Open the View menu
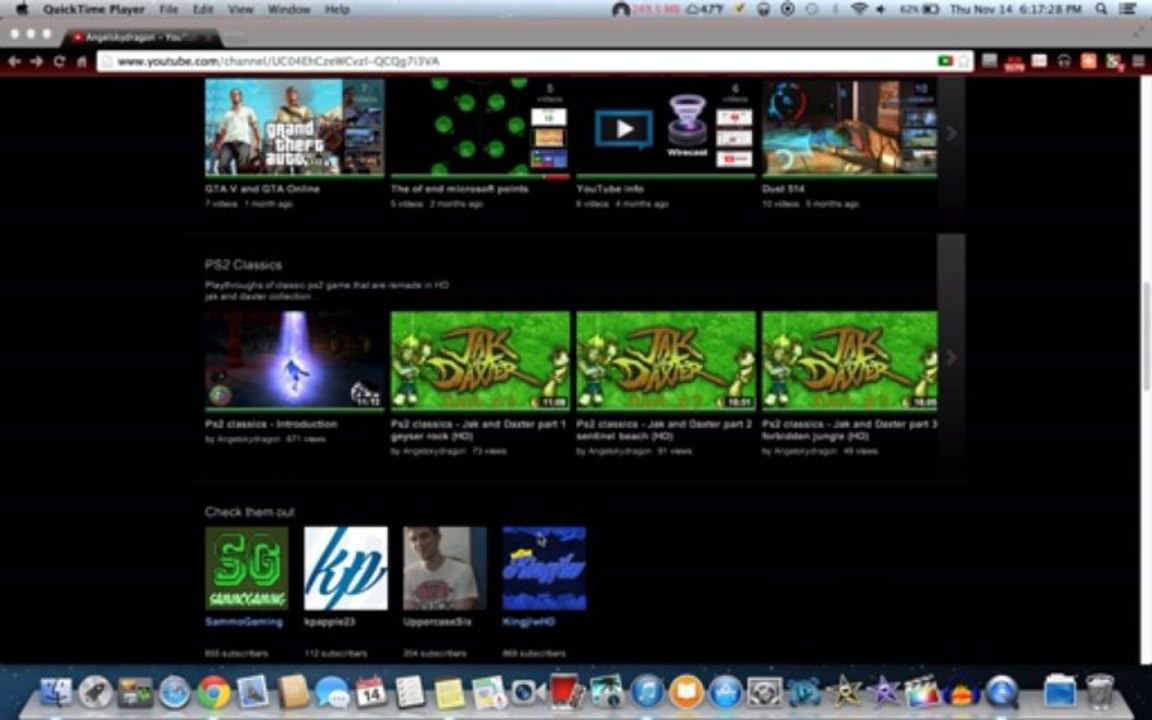 (x=241, y=10)
